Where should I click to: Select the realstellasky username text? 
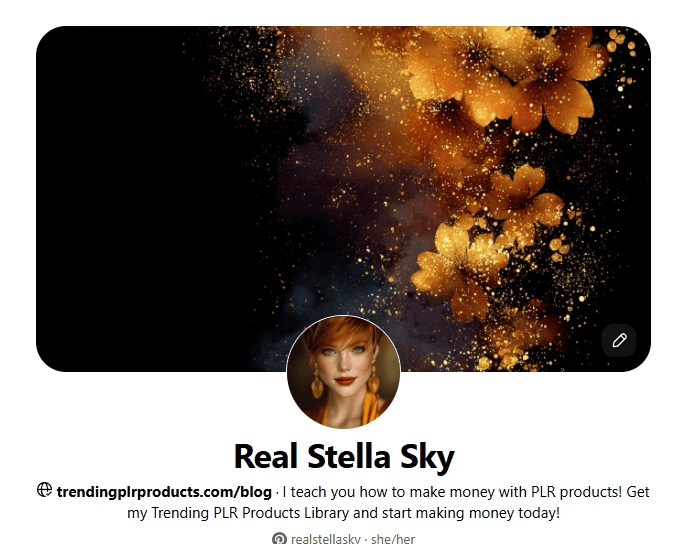(326, 539)
